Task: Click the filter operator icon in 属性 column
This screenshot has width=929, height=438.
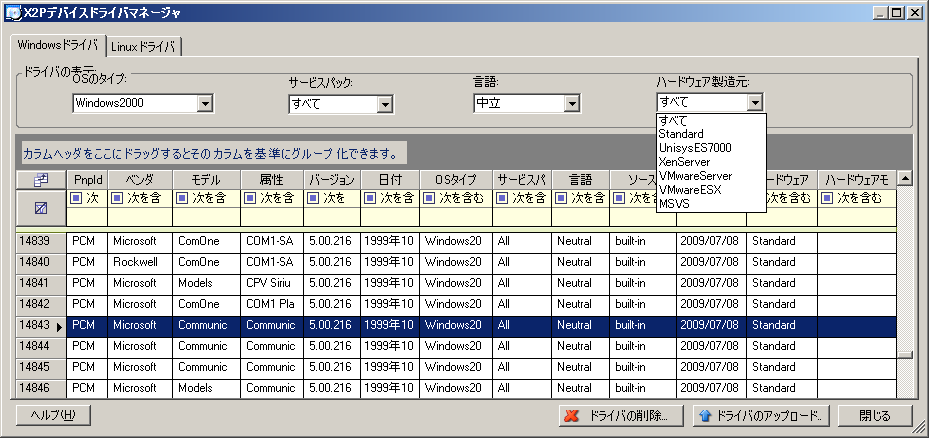Action: (x=249, y=199)
